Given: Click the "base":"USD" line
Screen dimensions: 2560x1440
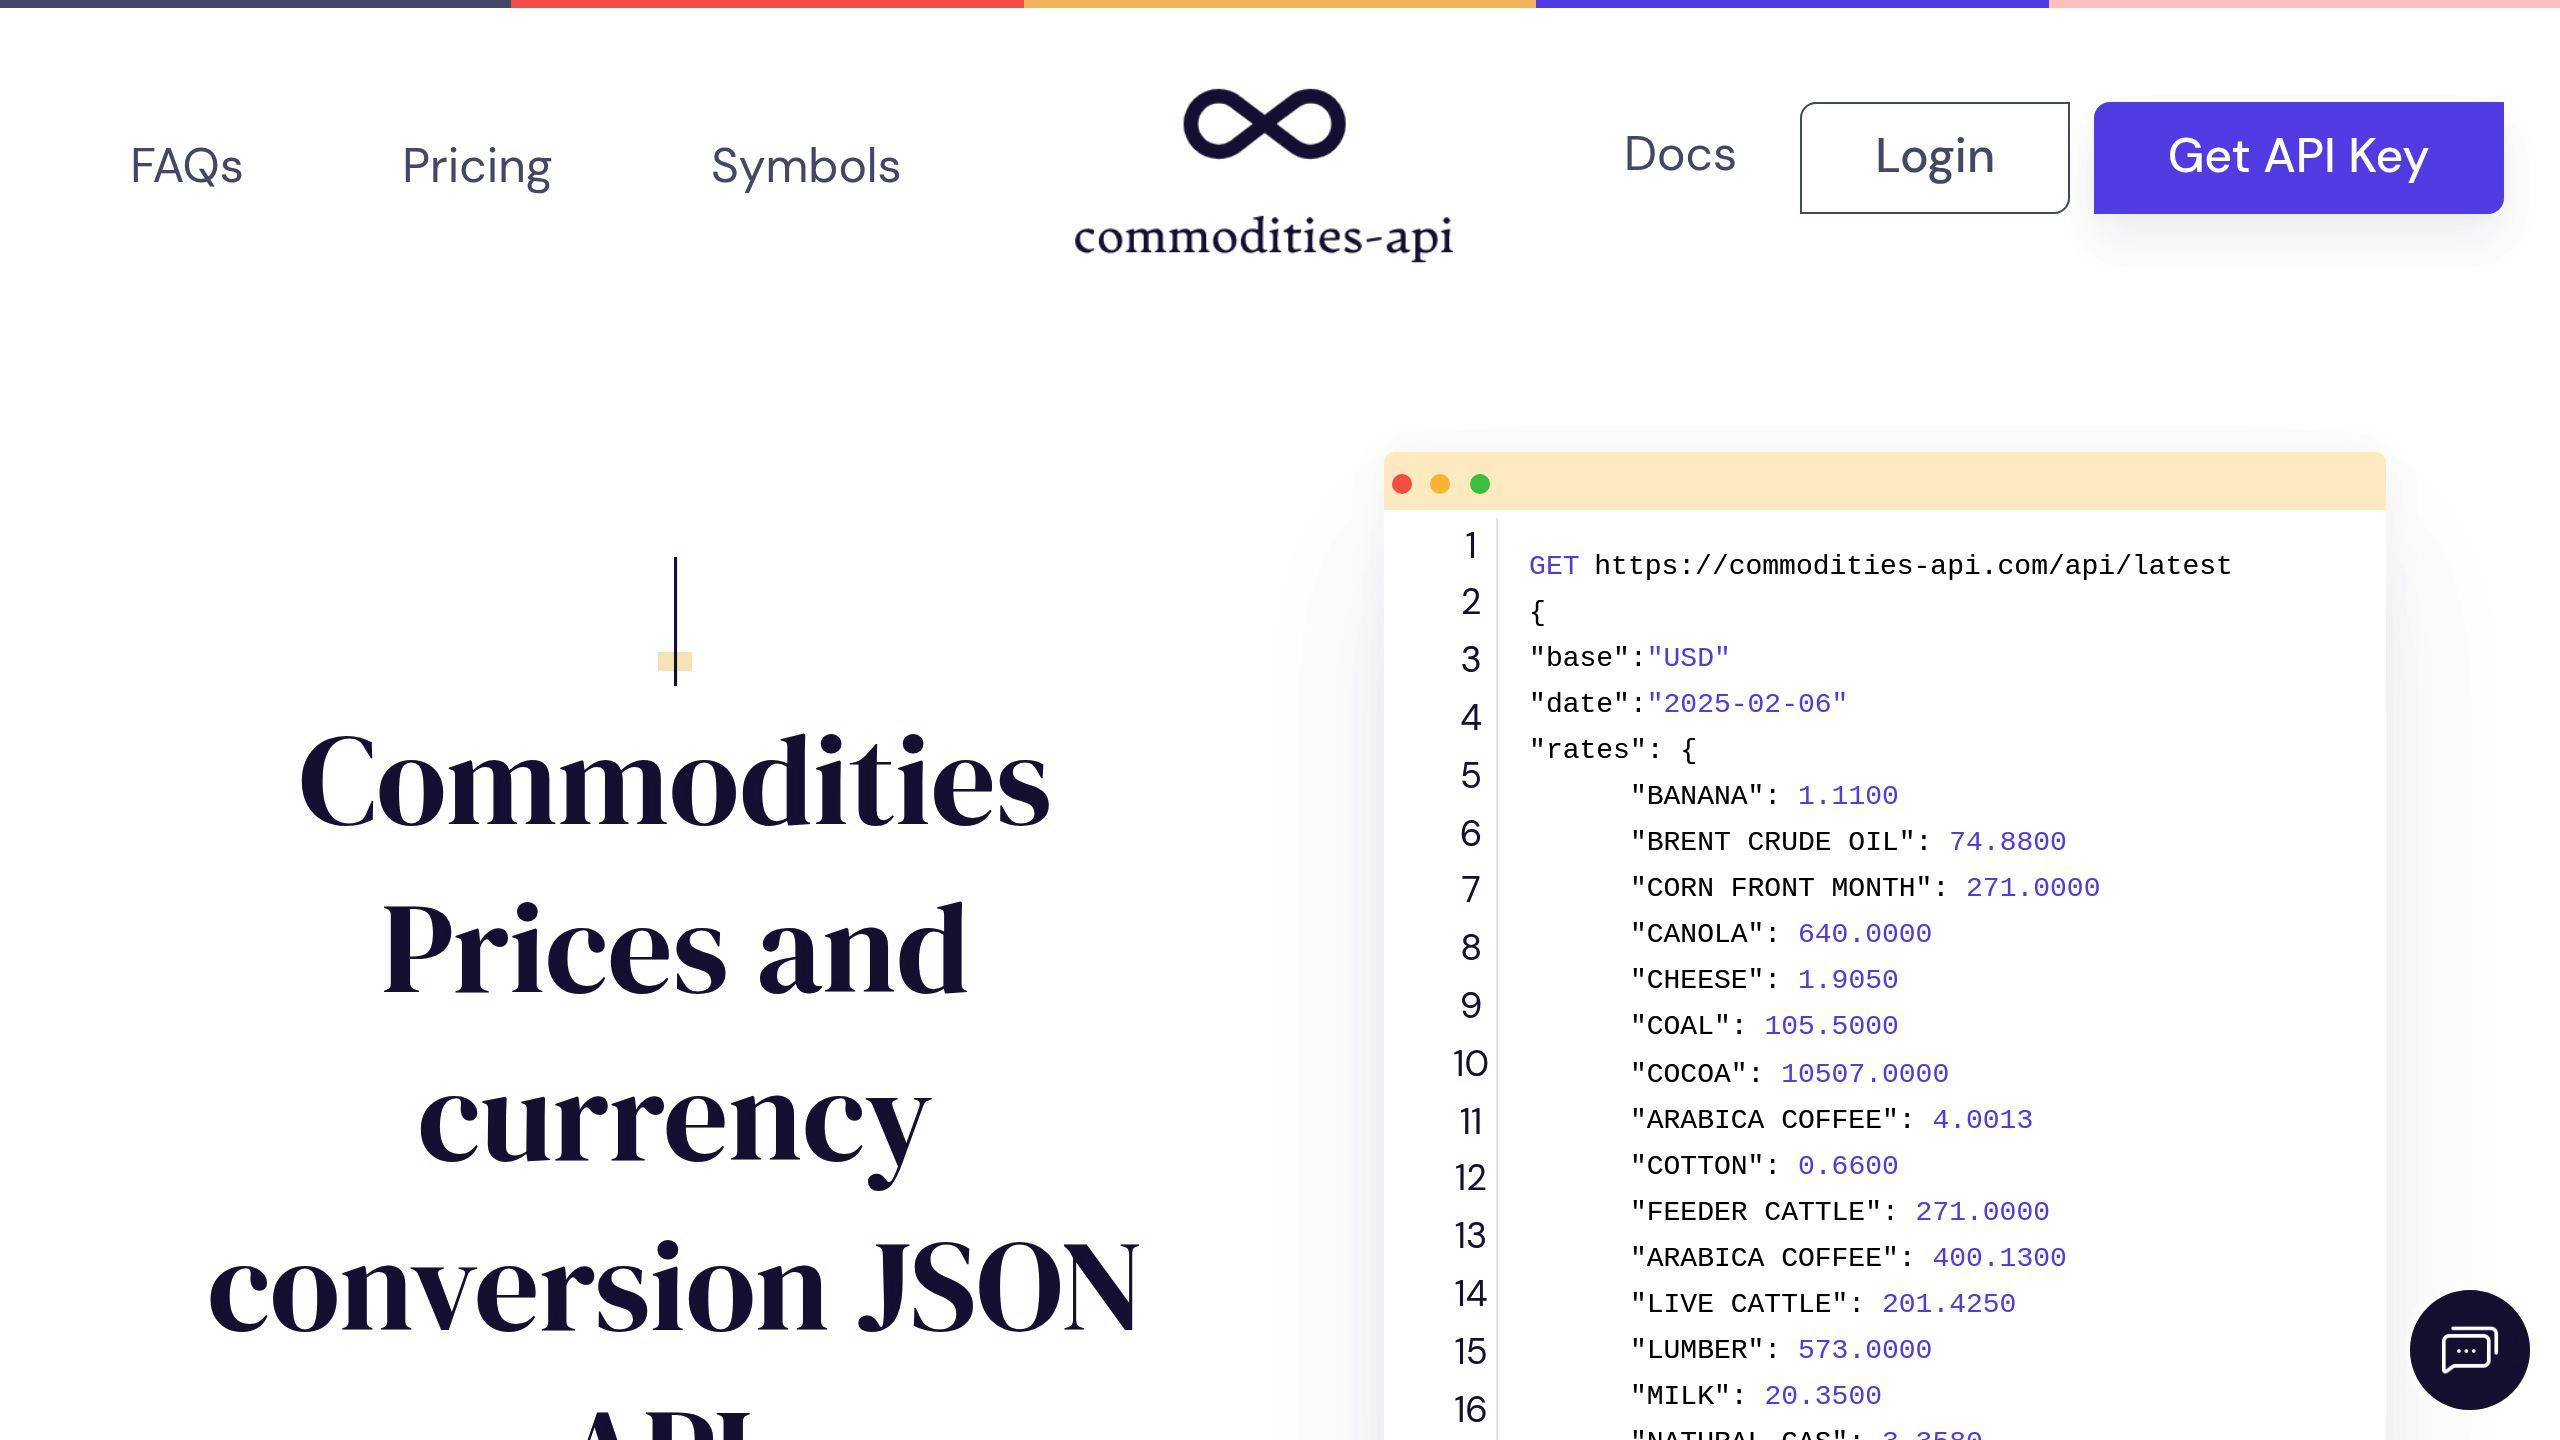Looking at the screenshot, I should point(1629,658).
